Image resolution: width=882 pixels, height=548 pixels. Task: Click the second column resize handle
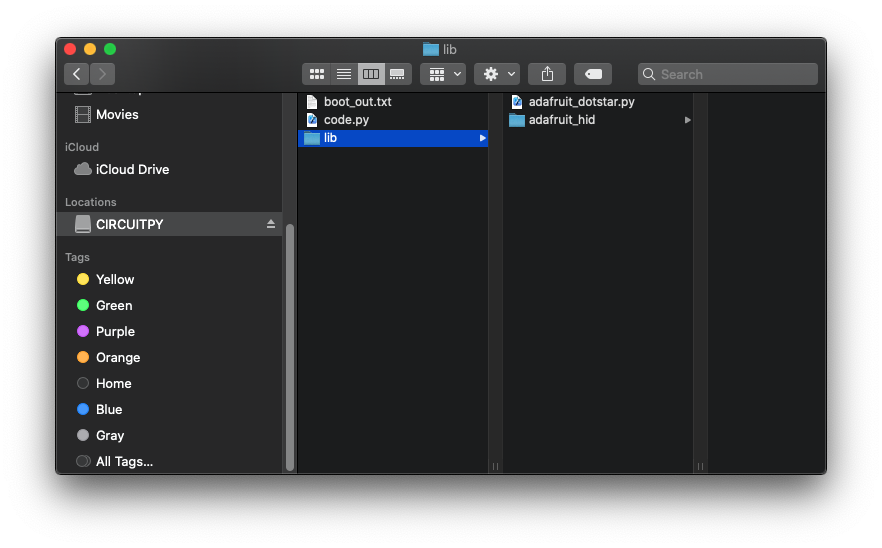[700, 466]
